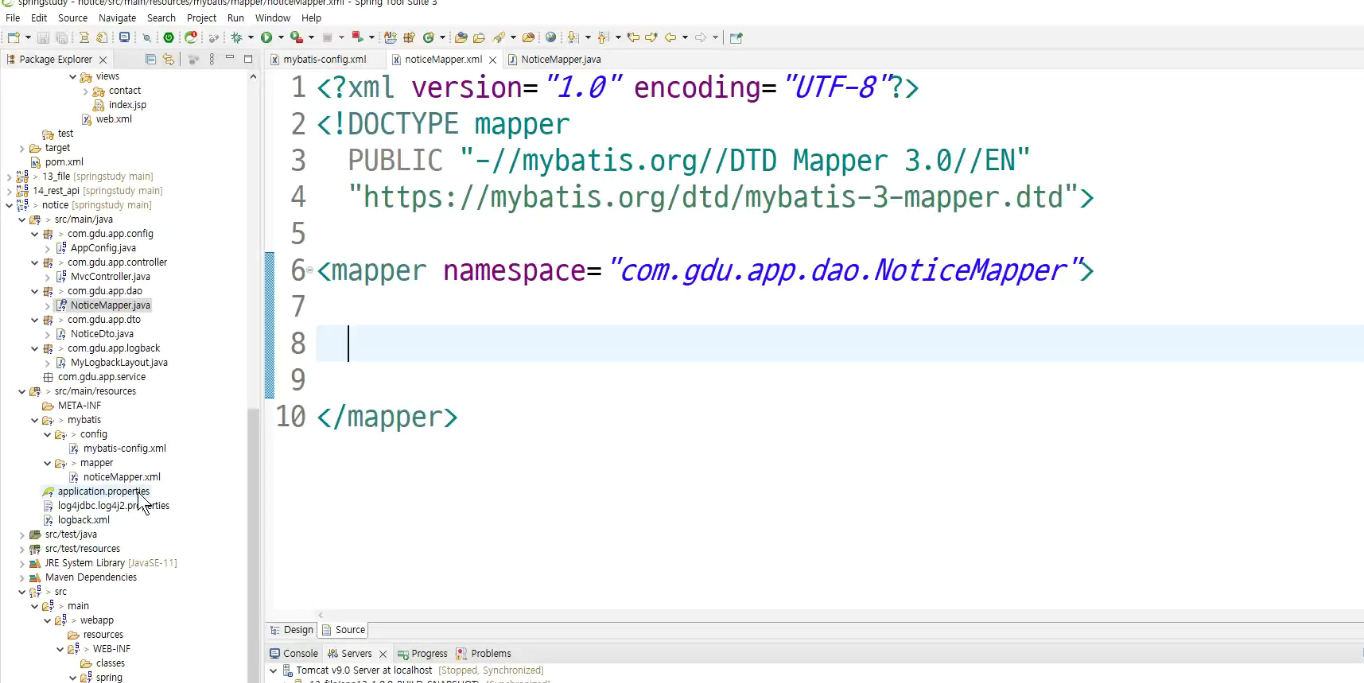
Task: Open dropdown arrow beside the Run button
Action: [281, 37]
